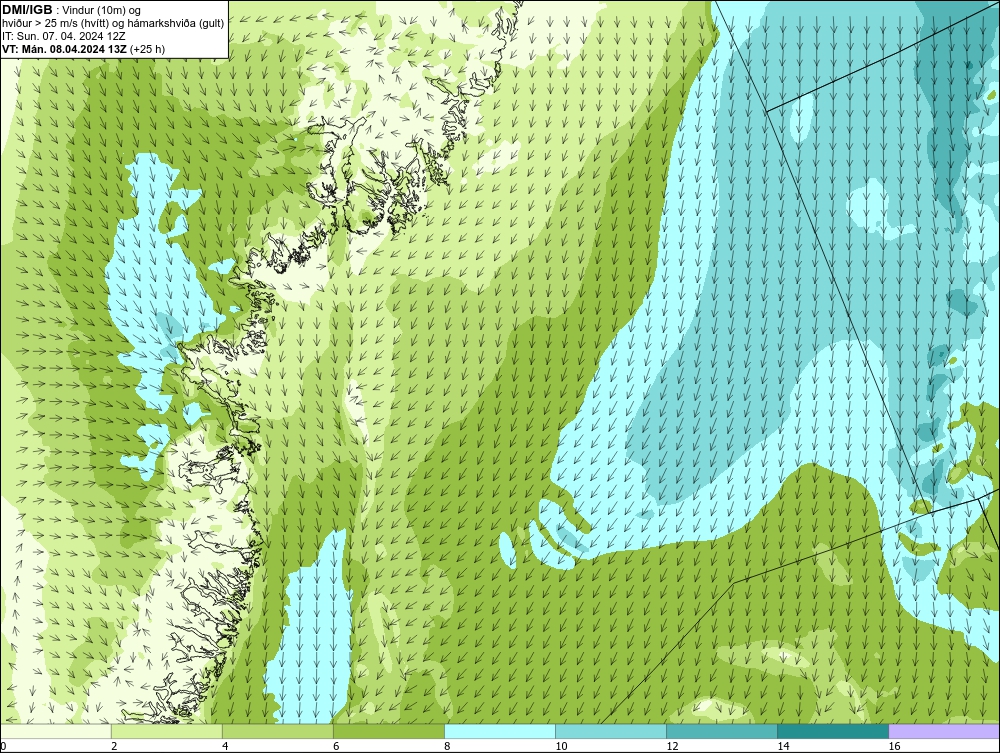Click the legend tick label '8'

[447, 747]
